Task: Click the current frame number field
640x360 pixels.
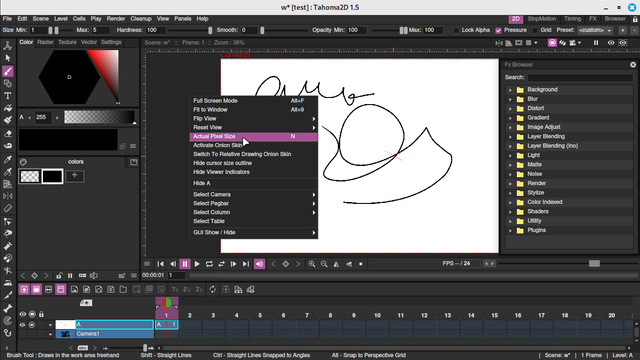Action: 176,276
